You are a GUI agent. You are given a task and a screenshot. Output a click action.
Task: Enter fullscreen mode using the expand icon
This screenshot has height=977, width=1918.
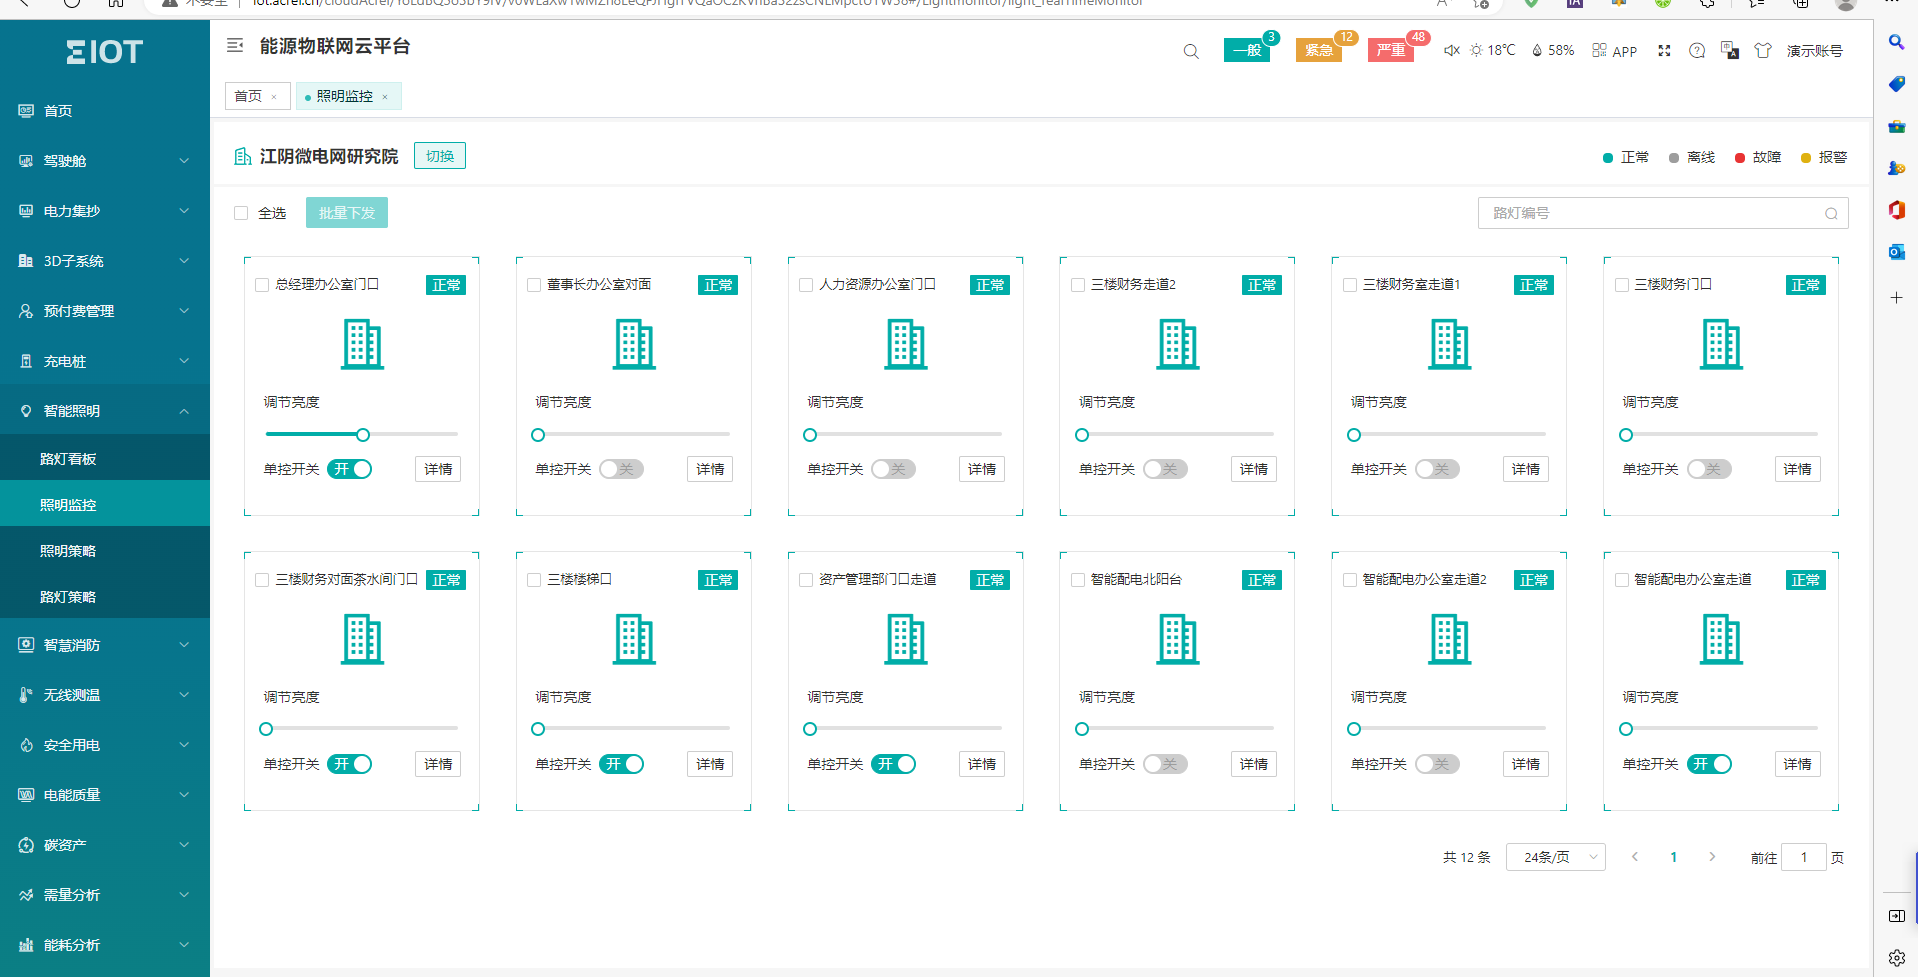point(1664,50)
